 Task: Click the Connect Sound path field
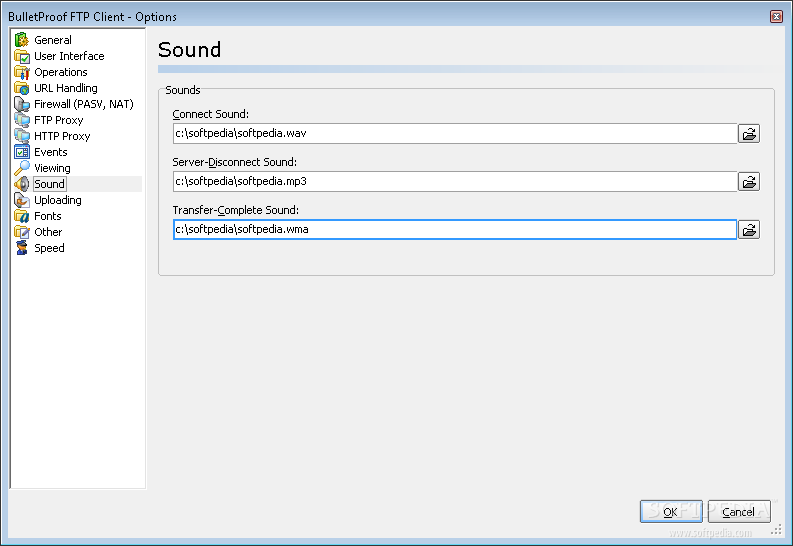coord(455,133)
